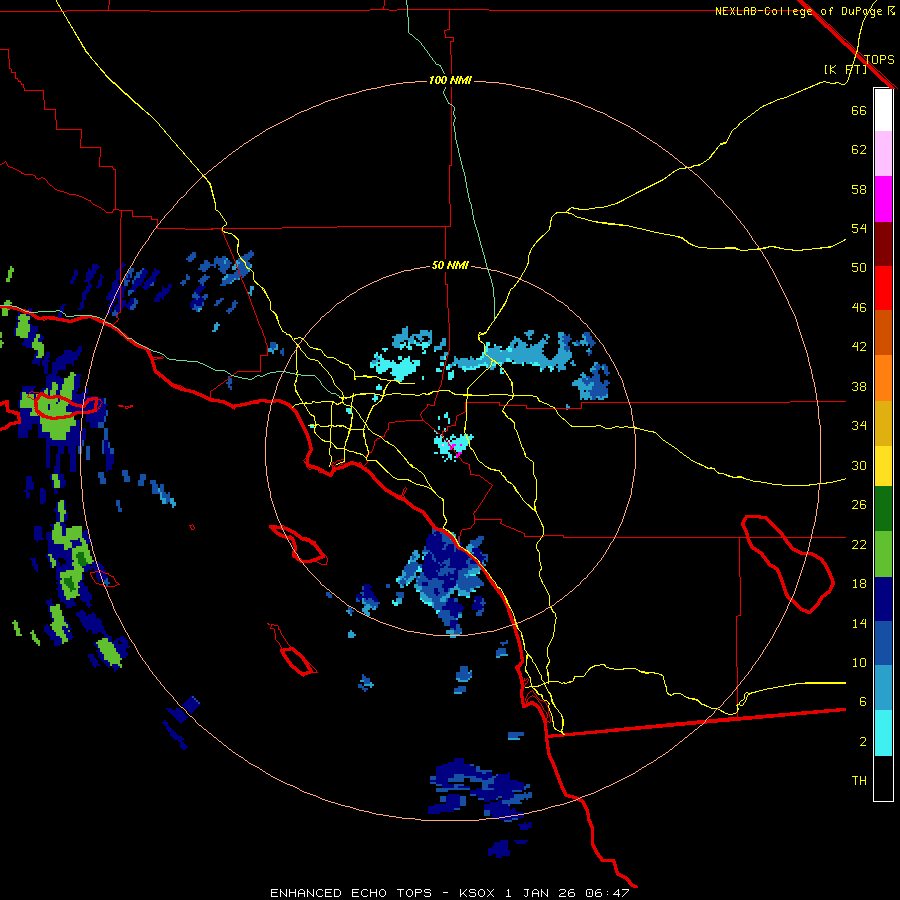Select the bright red 46-50 kft swatch
Viewport: 900px width, 900px height.
tap(883, 288)
